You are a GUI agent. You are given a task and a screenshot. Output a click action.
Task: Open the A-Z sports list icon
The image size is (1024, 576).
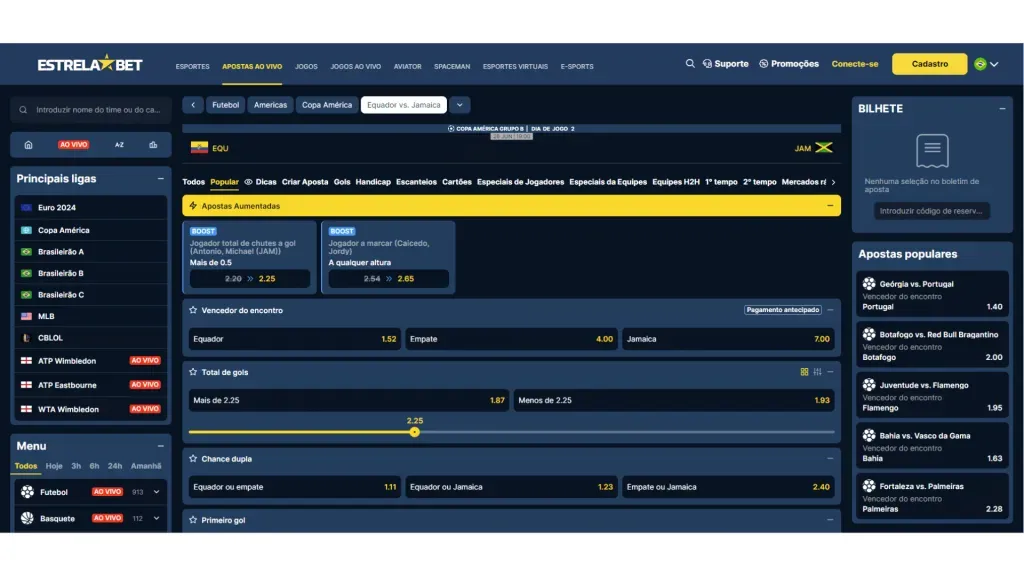[x=119, y=145]
